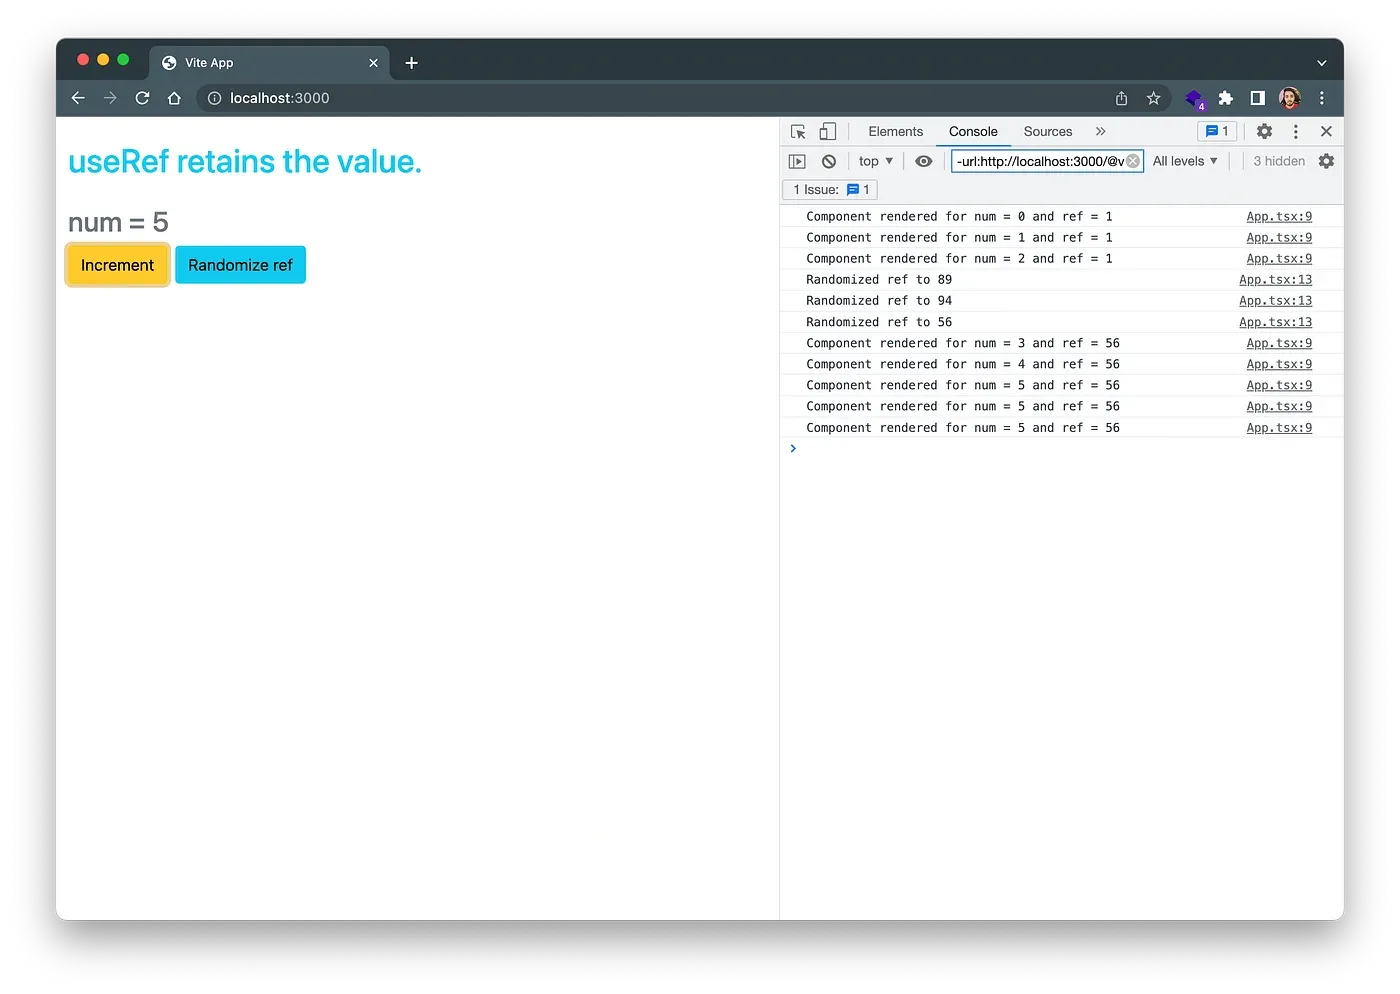Open the Extensions puzzle icon
The height and width of the screenshot is (994, 1400).
[x=1226, y=98]
